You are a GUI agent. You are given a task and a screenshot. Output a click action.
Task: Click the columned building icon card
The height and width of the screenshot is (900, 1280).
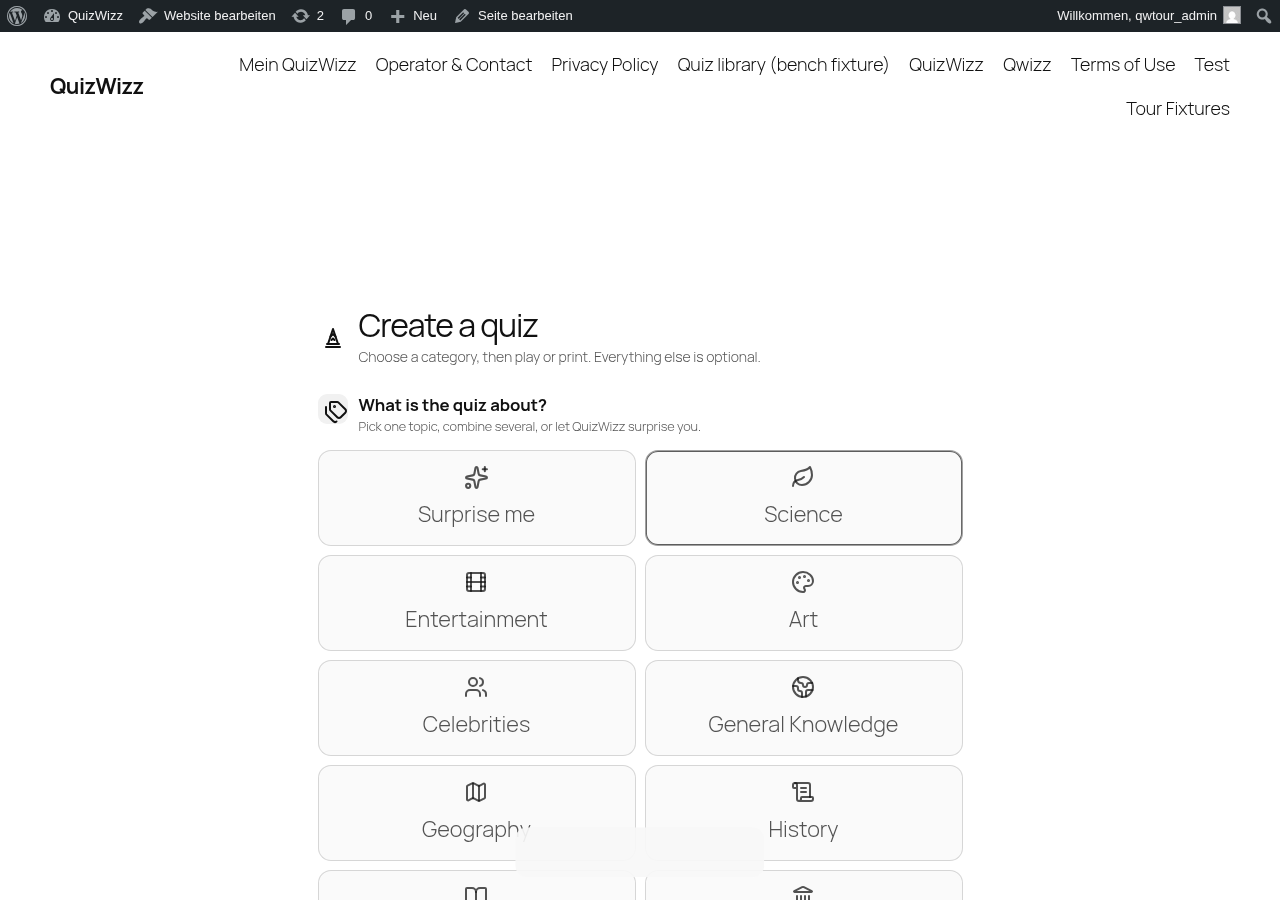[x=804, y=885]
